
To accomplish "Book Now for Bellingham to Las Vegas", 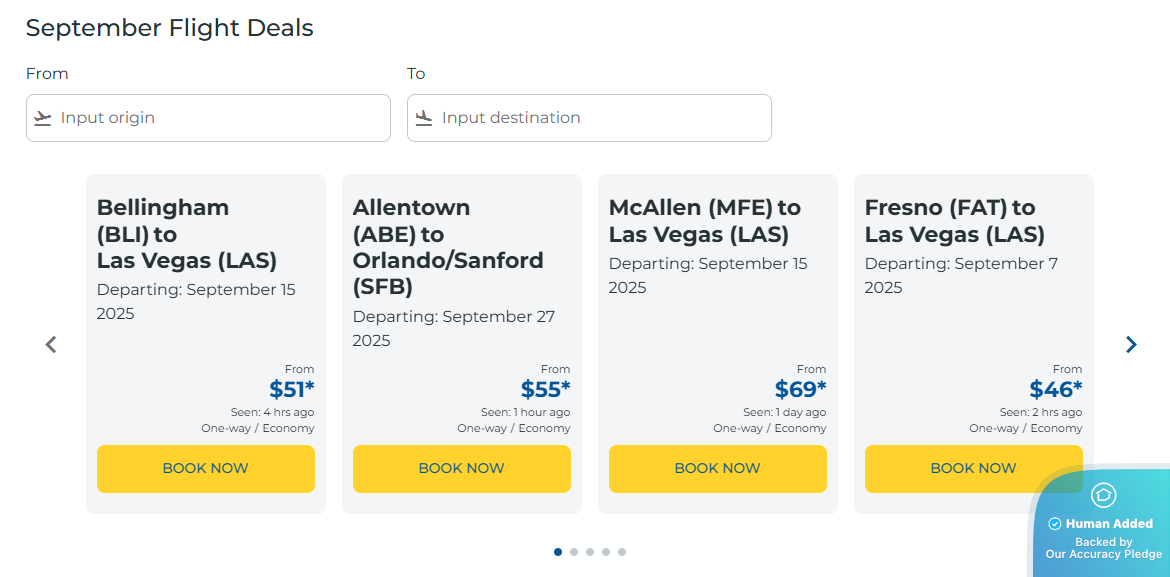I will point(205,468).
